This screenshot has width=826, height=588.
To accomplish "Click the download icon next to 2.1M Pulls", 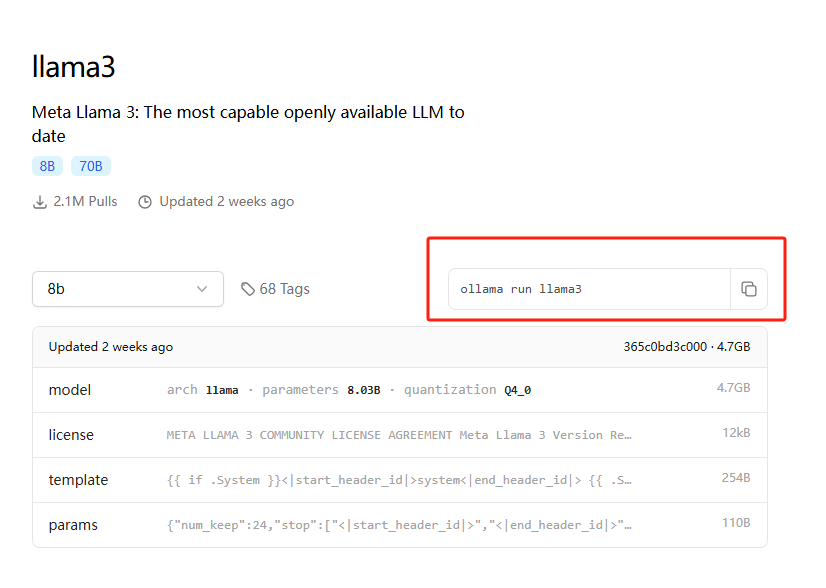I will coord(40,202).
